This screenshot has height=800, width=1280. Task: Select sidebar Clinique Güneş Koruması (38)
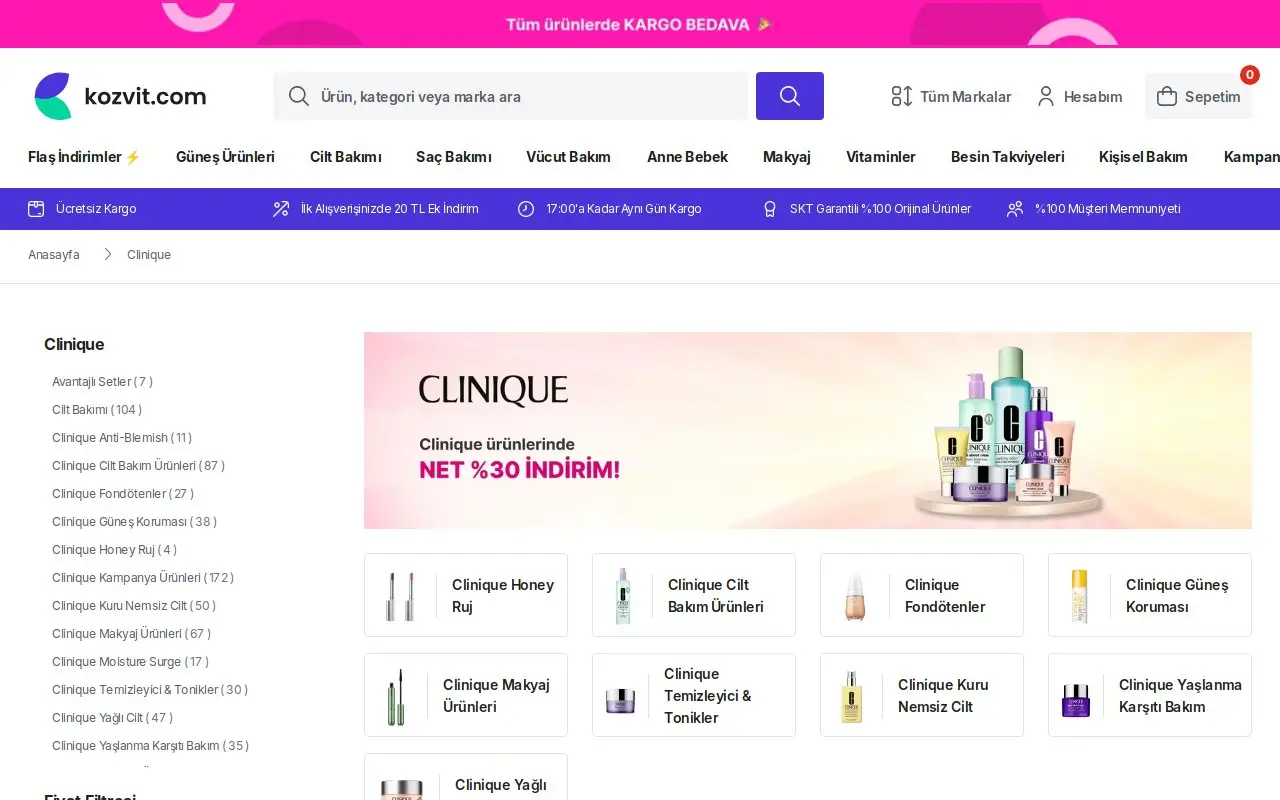[134, 521]
